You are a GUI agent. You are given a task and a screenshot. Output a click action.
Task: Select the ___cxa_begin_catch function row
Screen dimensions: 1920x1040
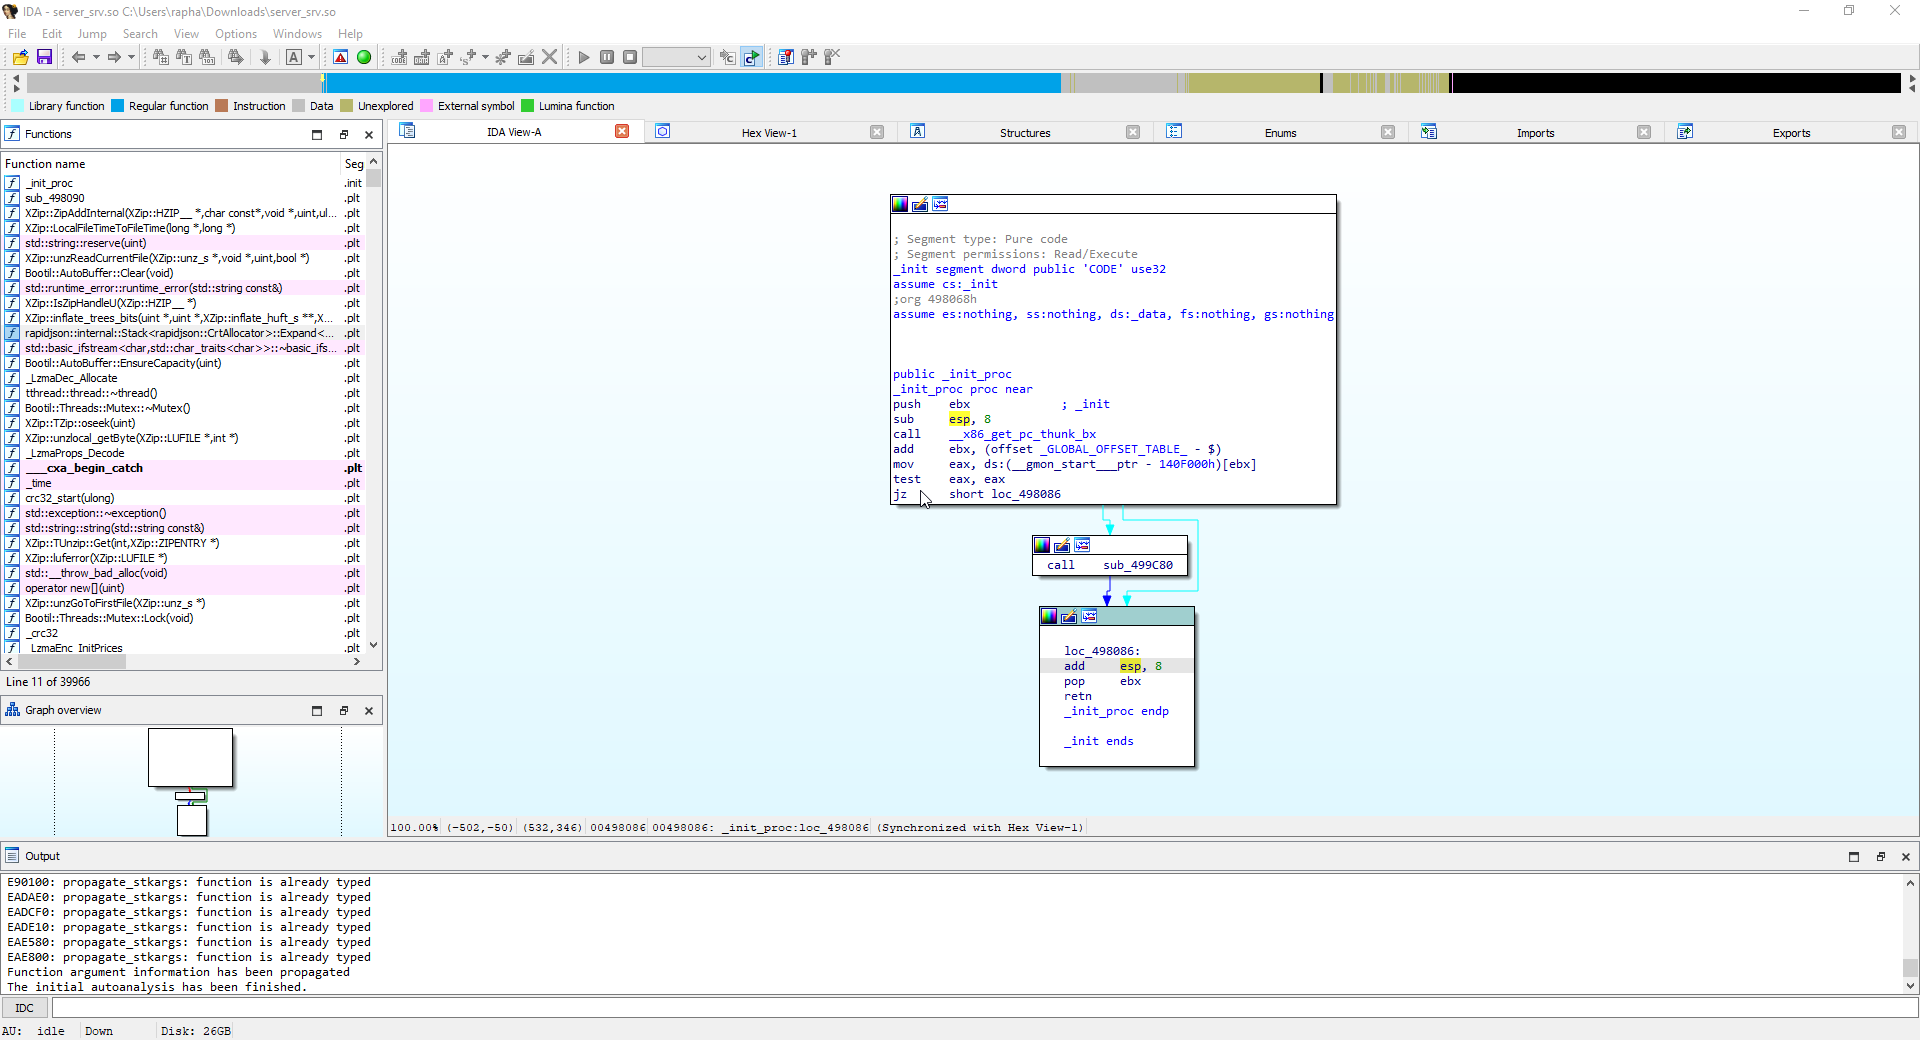(x=183, y=468)
